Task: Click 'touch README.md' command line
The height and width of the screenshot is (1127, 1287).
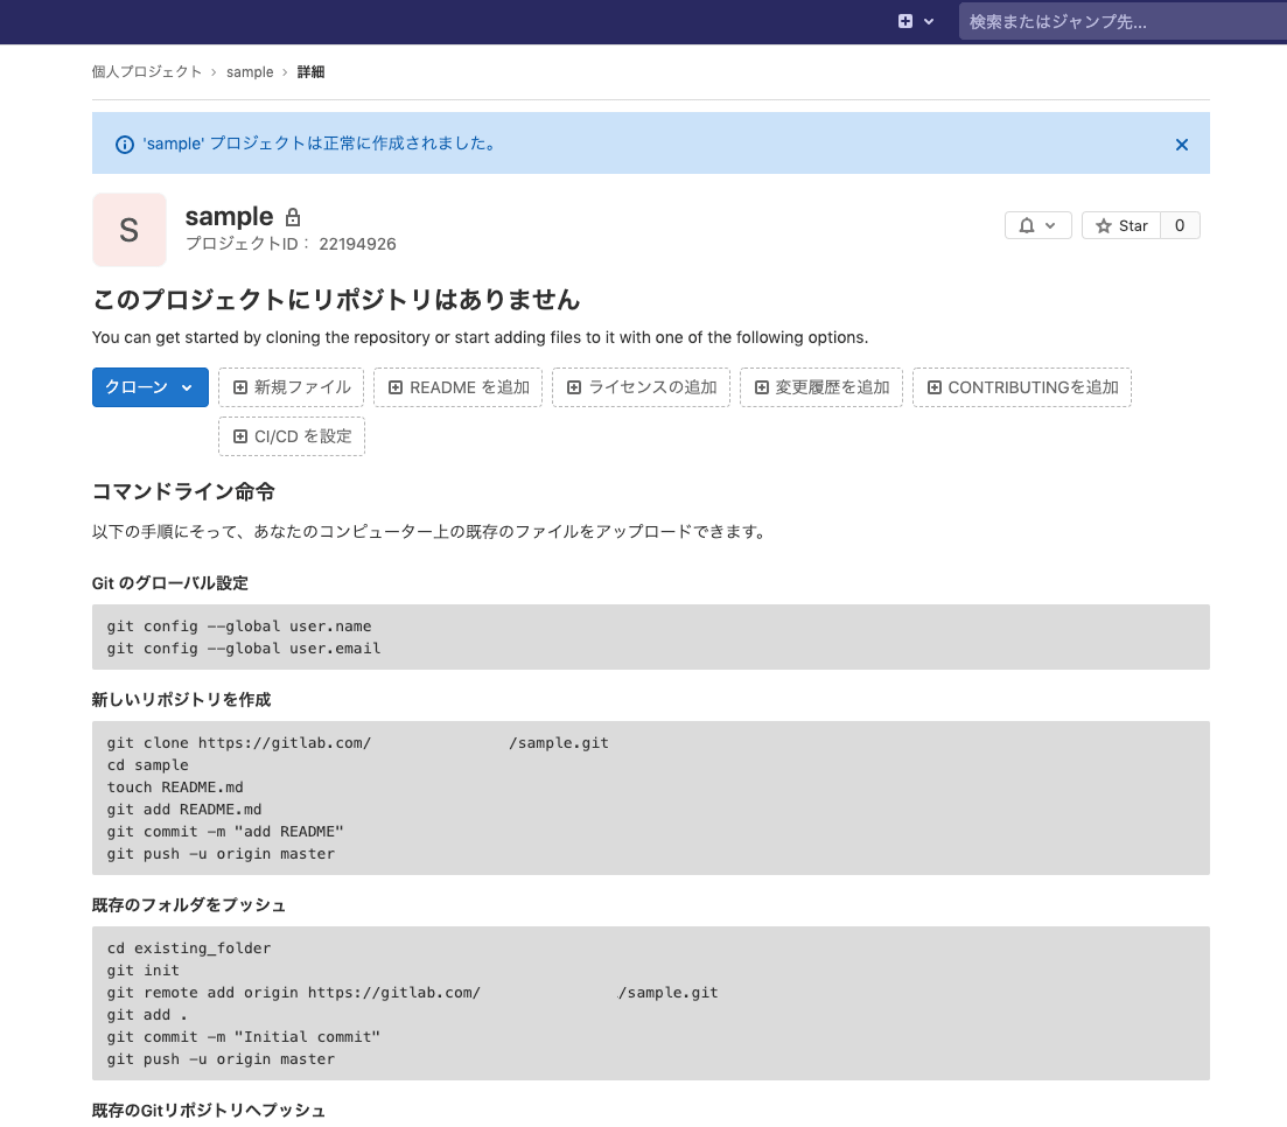Action: [175, 787]
